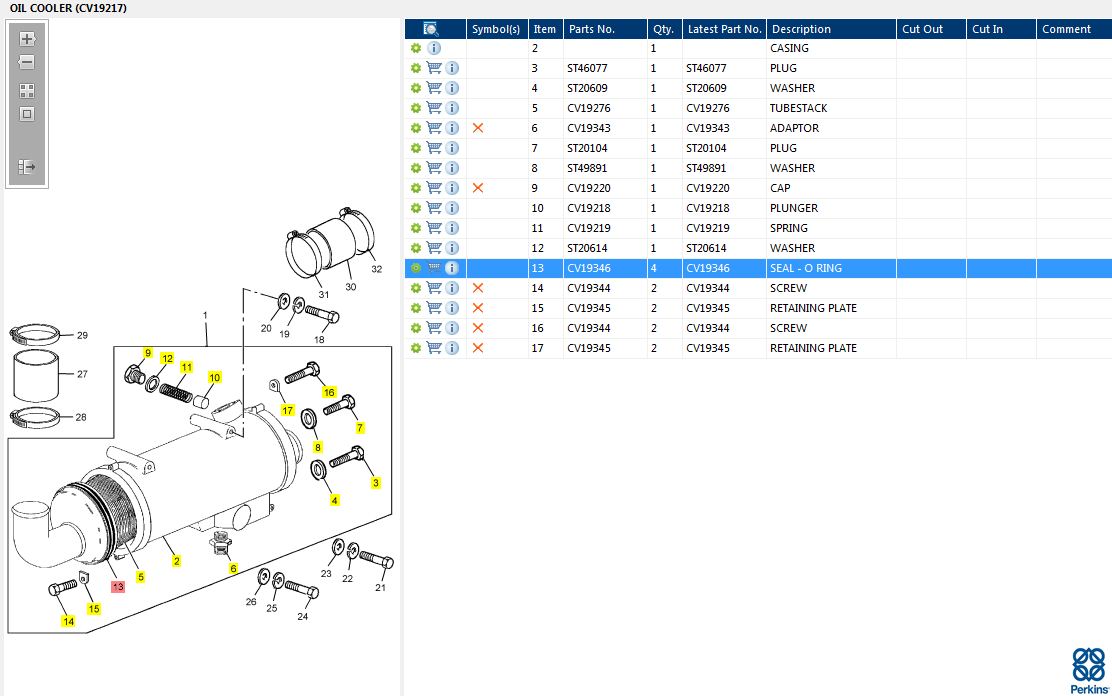Click orange X symbol on CAP row

coord(478,188)
